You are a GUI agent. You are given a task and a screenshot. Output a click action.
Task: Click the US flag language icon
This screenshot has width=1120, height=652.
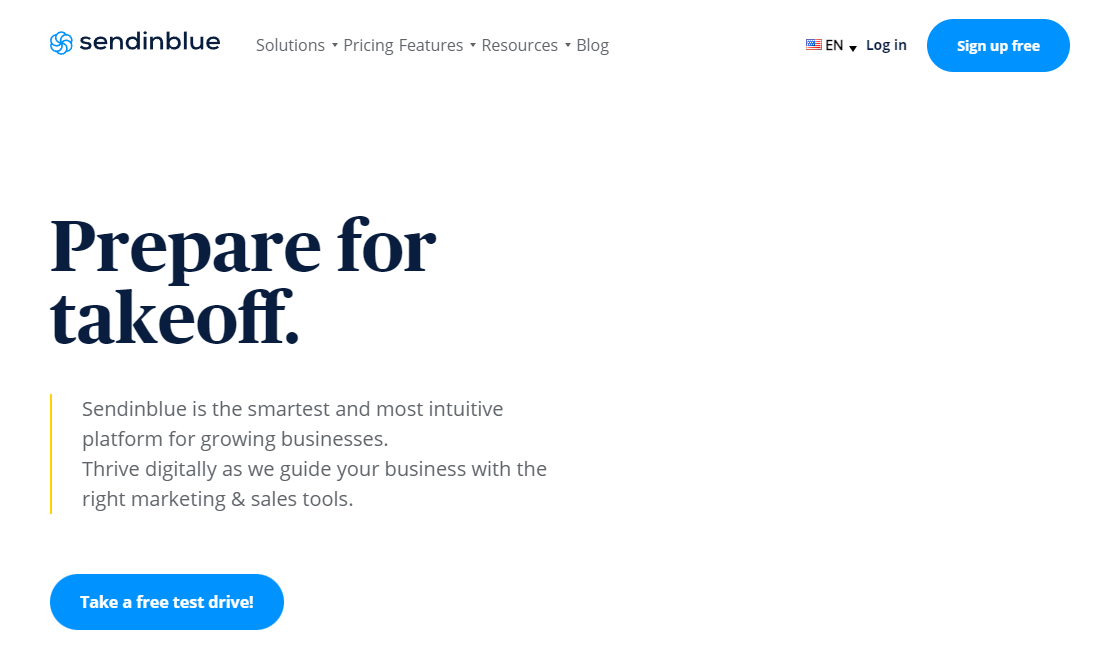point(814,44)
